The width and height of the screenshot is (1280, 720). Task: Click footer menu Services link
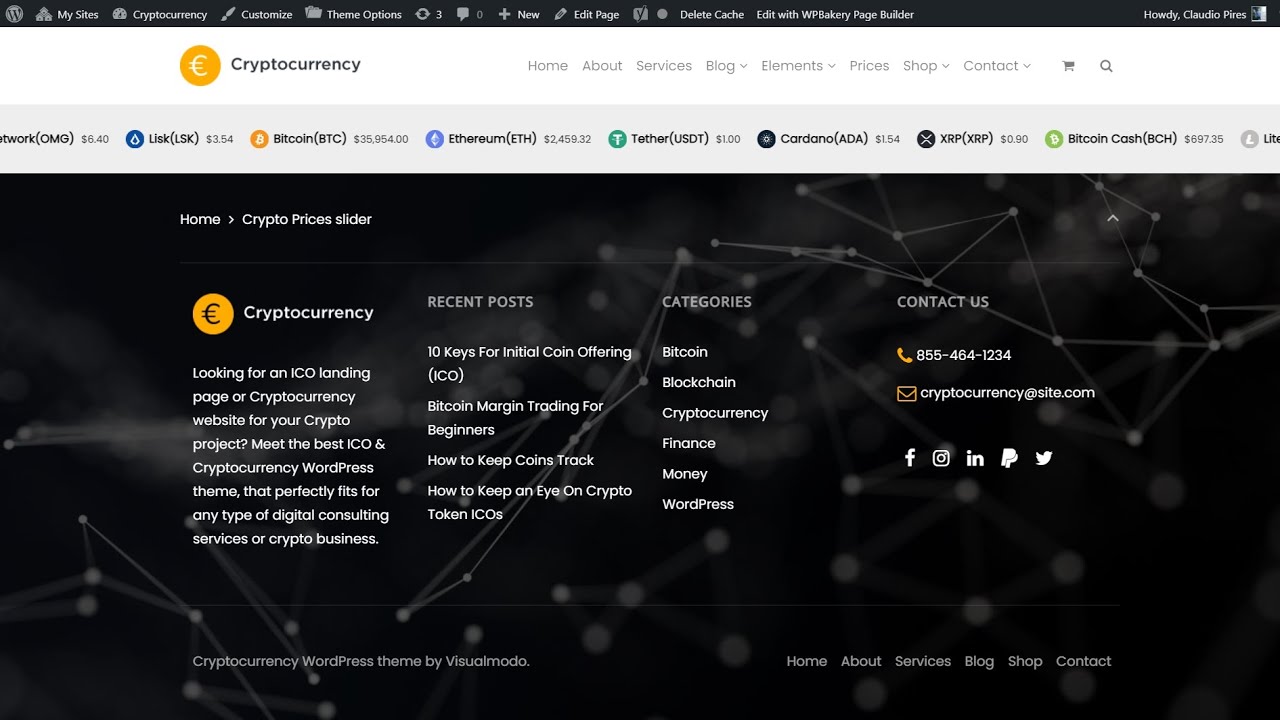click(x=923, y=661)
